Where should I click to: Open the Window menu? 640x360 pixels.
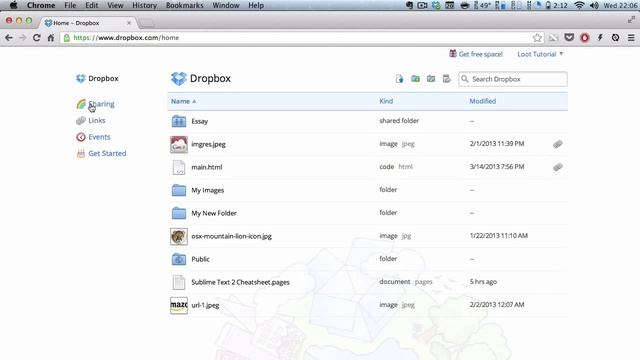click(x=226, y=5)
